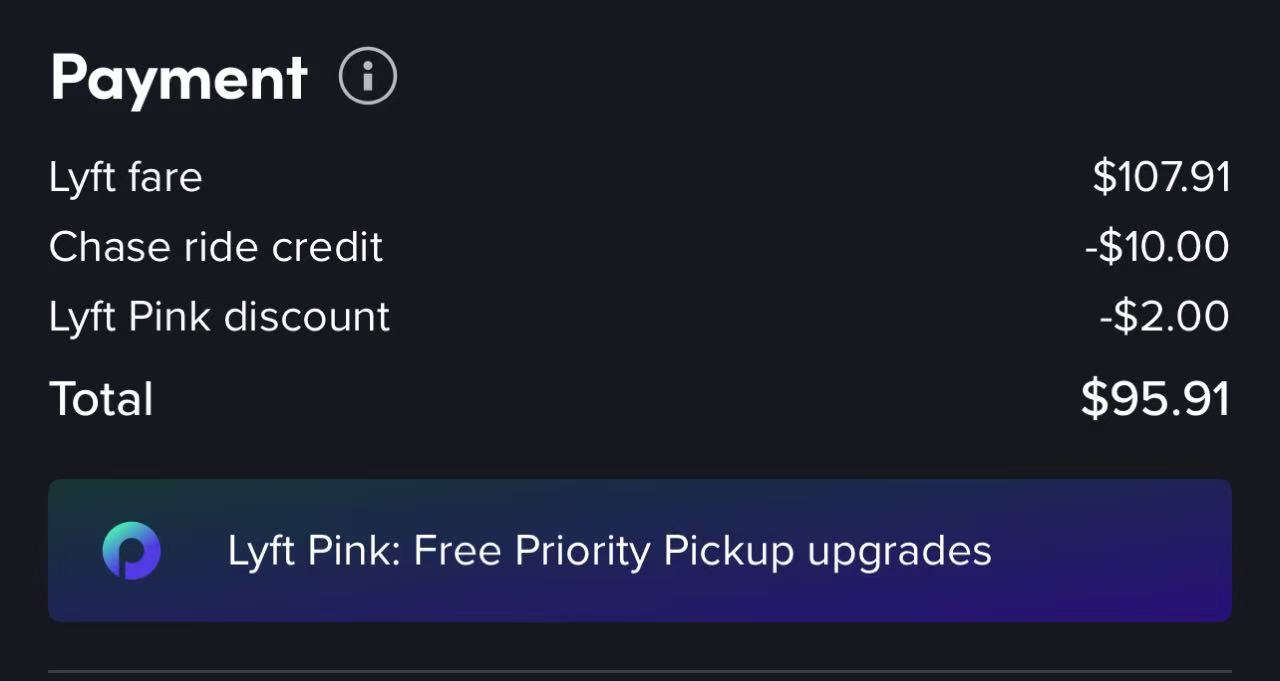The height and width of the screenshot is (681, 1280).
Task: Select the Lyft Pink discount label
Action: pos(219,317)
